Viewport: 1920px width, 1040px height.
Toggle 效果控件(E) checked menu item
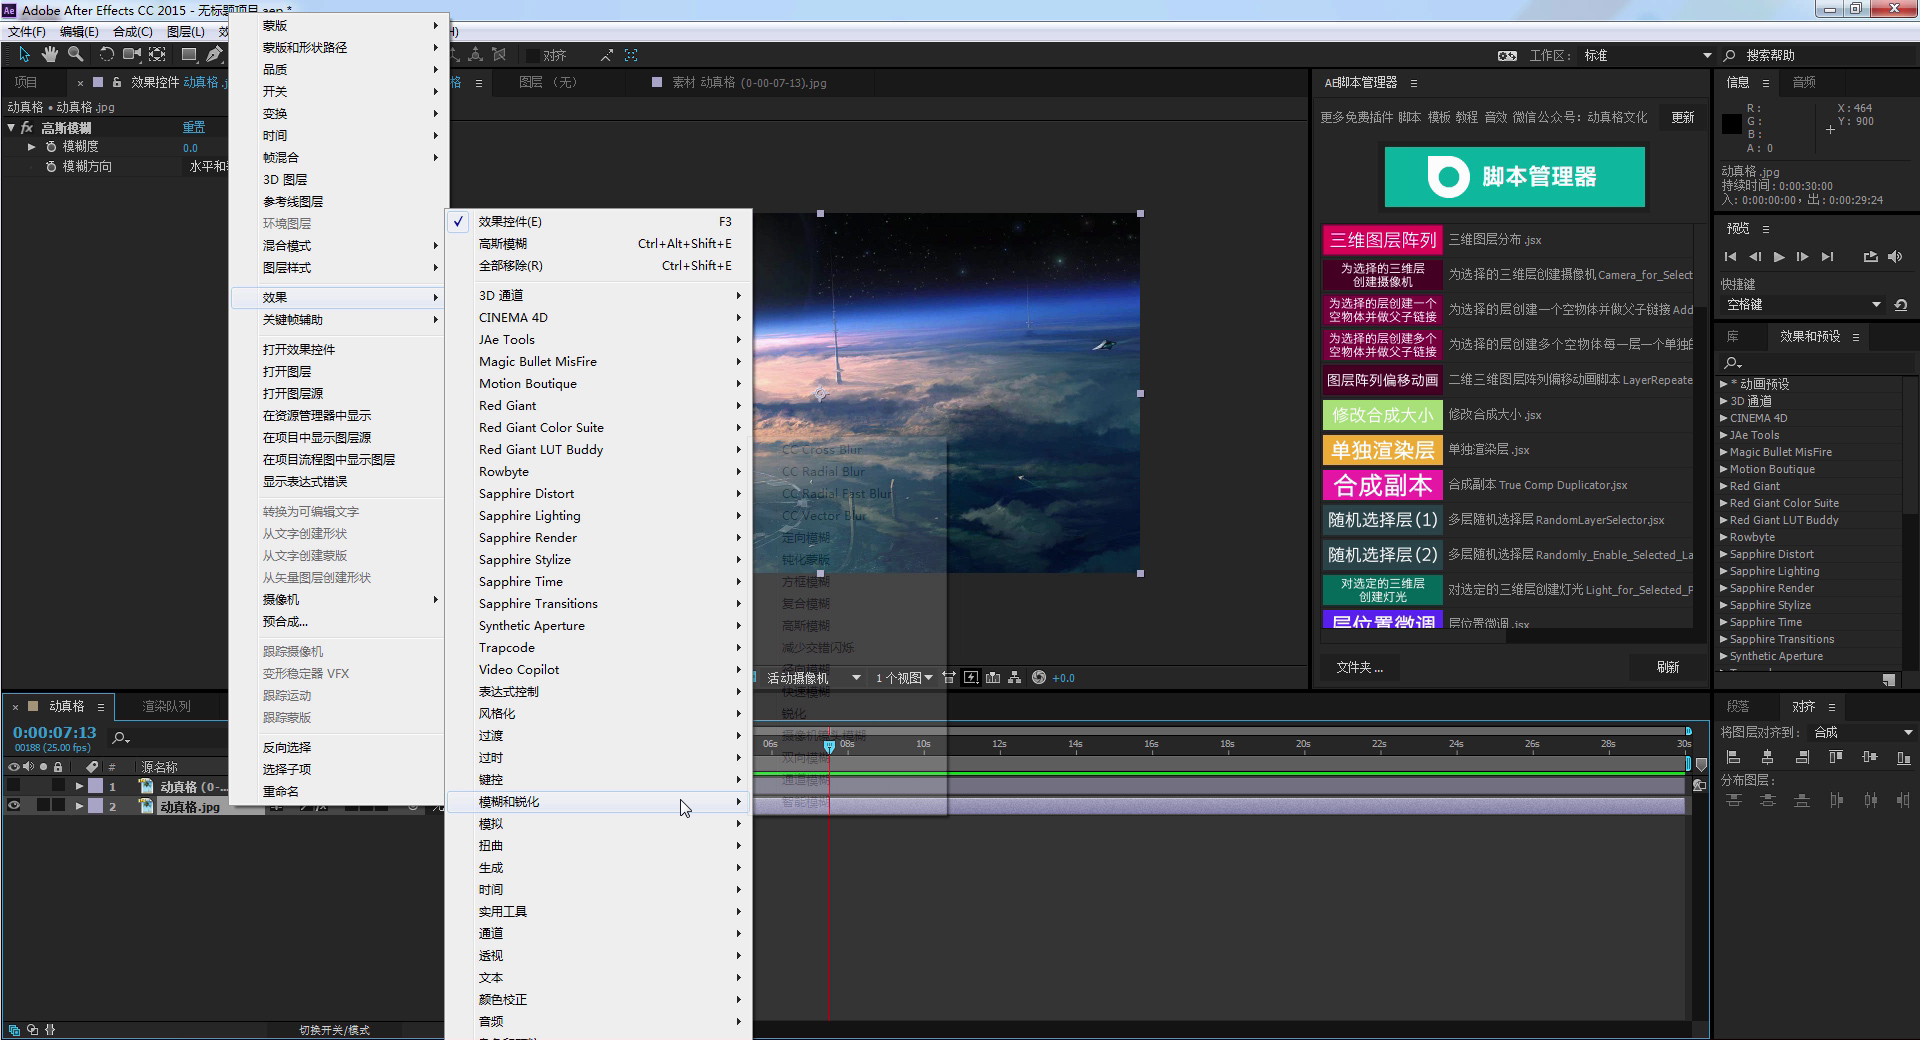coord(599,222)
